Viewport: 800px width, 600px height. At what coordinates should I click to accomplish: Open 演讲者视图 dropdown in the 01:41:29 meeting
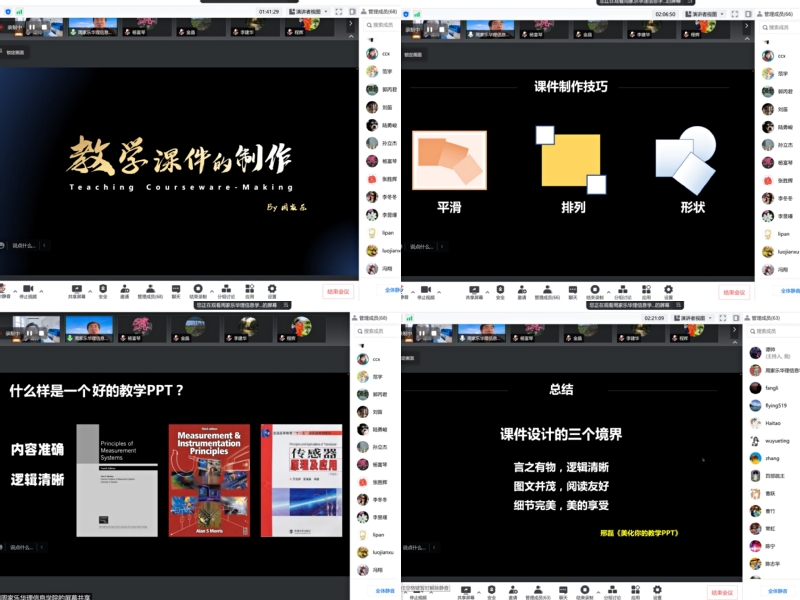point(308,11)
